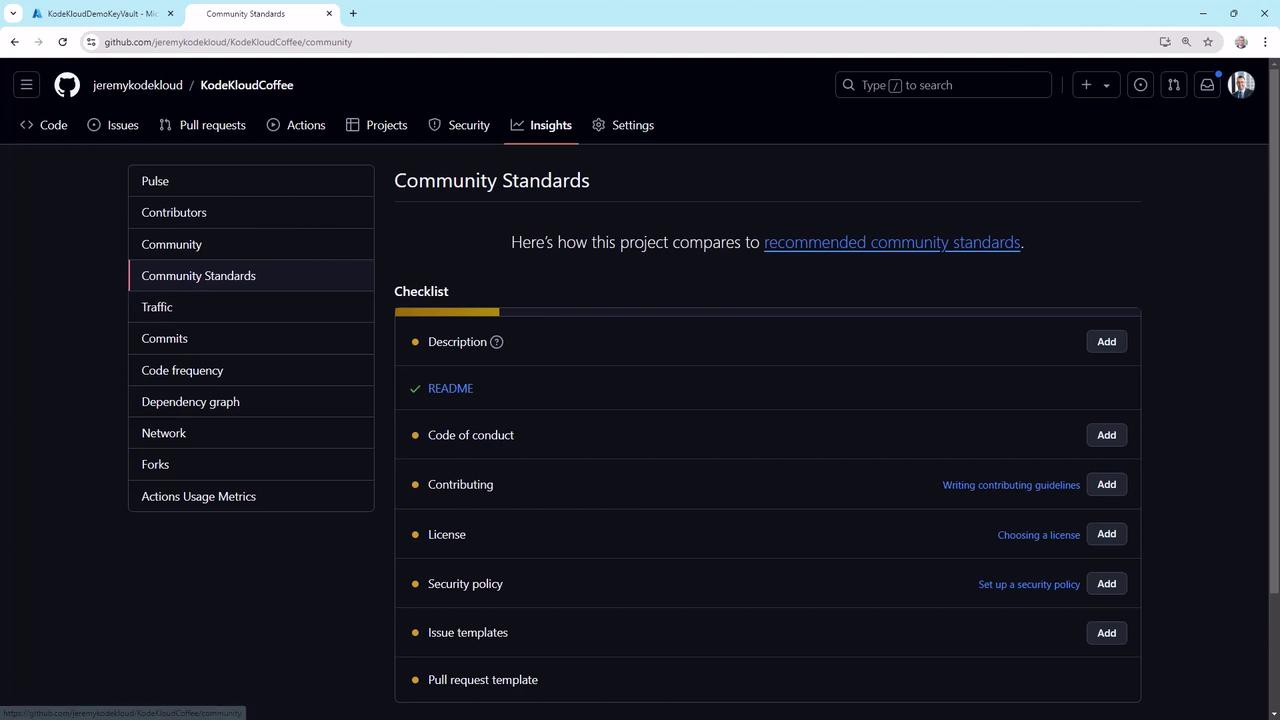Select Network in the Insights sidebar
This screenshot has width=1280, height=720.
[251, 433]
